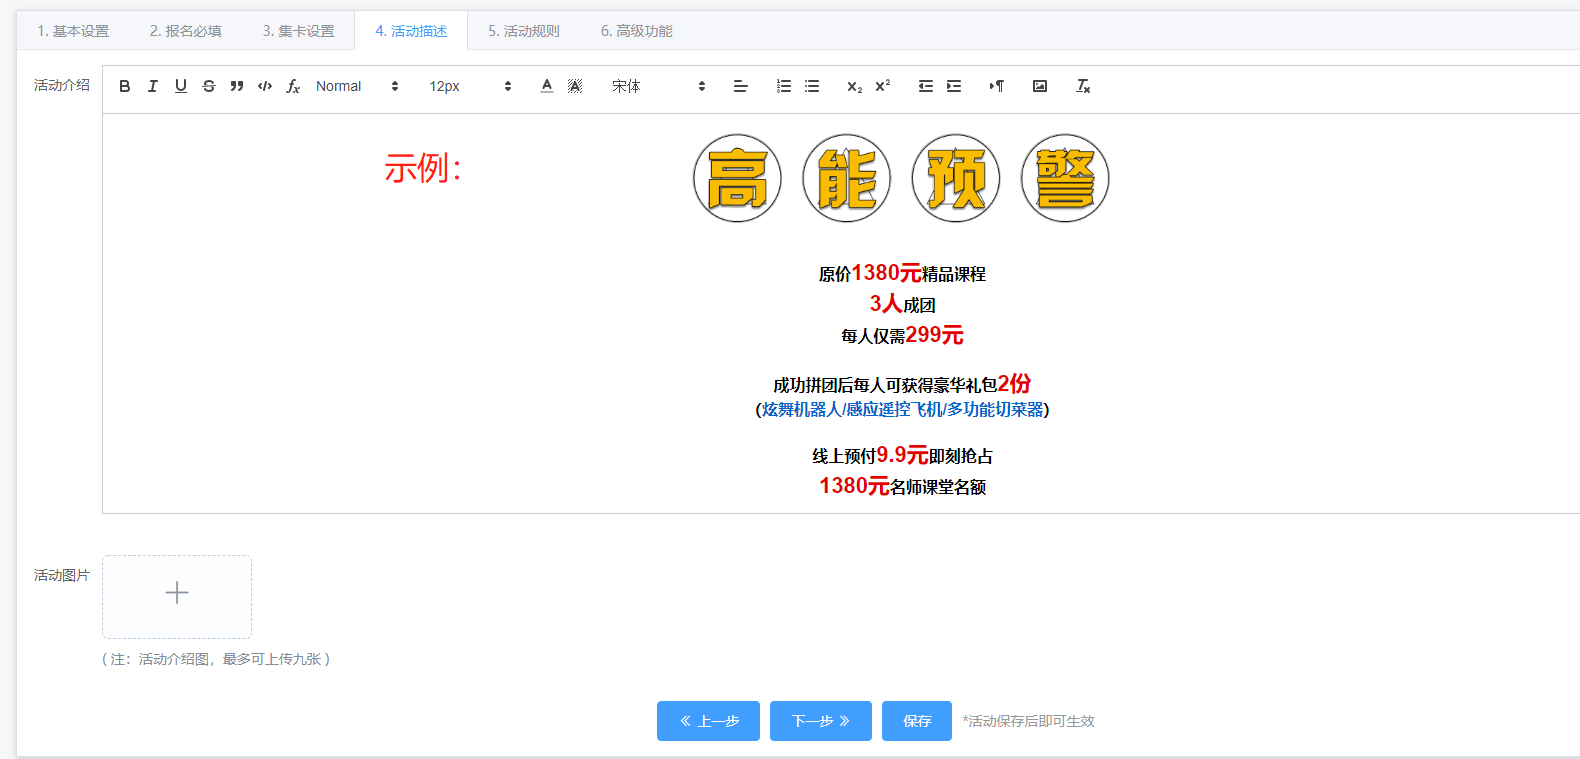Image resolution: width=1580 pixels, height=759 pixels.
Task: Apply strikethrough to text
Action: pyautogui.click(x=209, y=86)
